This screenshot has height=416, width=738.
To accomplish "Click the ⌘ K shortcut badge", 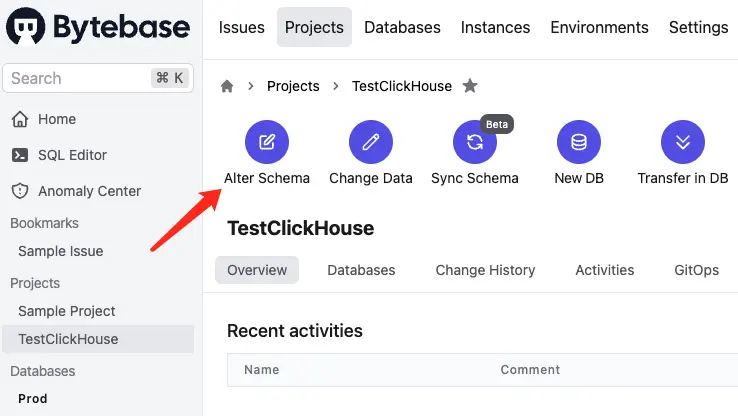I will point(170,78).
